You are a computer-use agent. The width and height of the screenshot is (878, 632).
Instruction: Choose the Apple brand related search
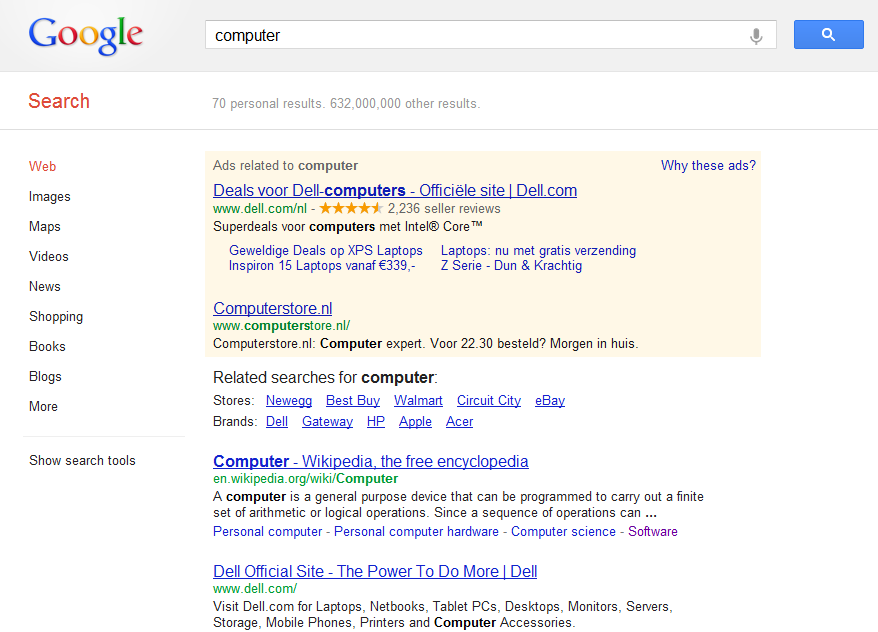coord(415,422)
